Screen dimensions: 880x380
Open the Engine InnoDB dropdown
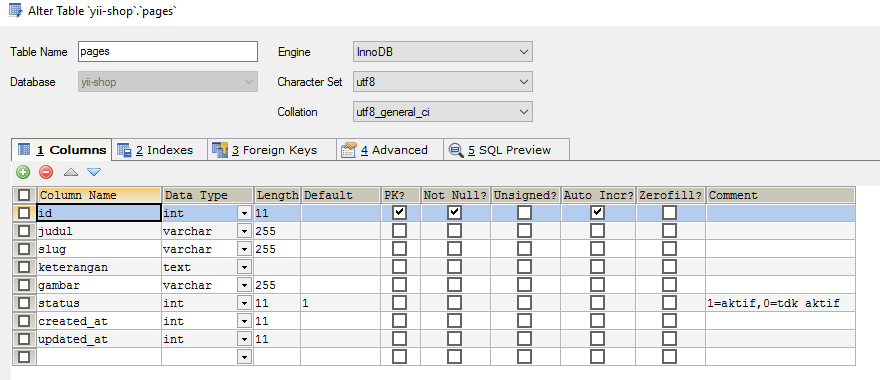pos(443,52)
